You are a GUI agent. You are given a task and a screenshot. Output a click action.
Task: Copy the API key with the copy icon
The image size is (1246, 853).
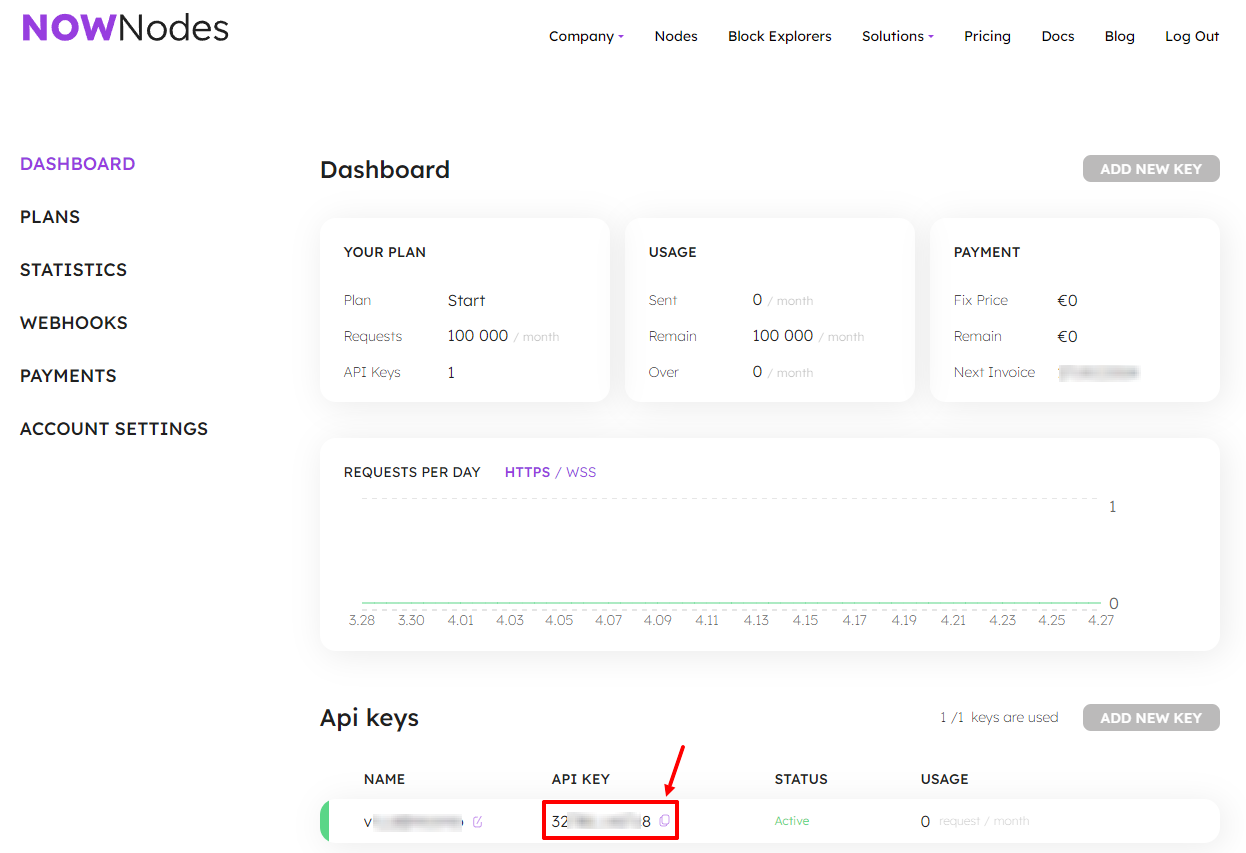665,821
